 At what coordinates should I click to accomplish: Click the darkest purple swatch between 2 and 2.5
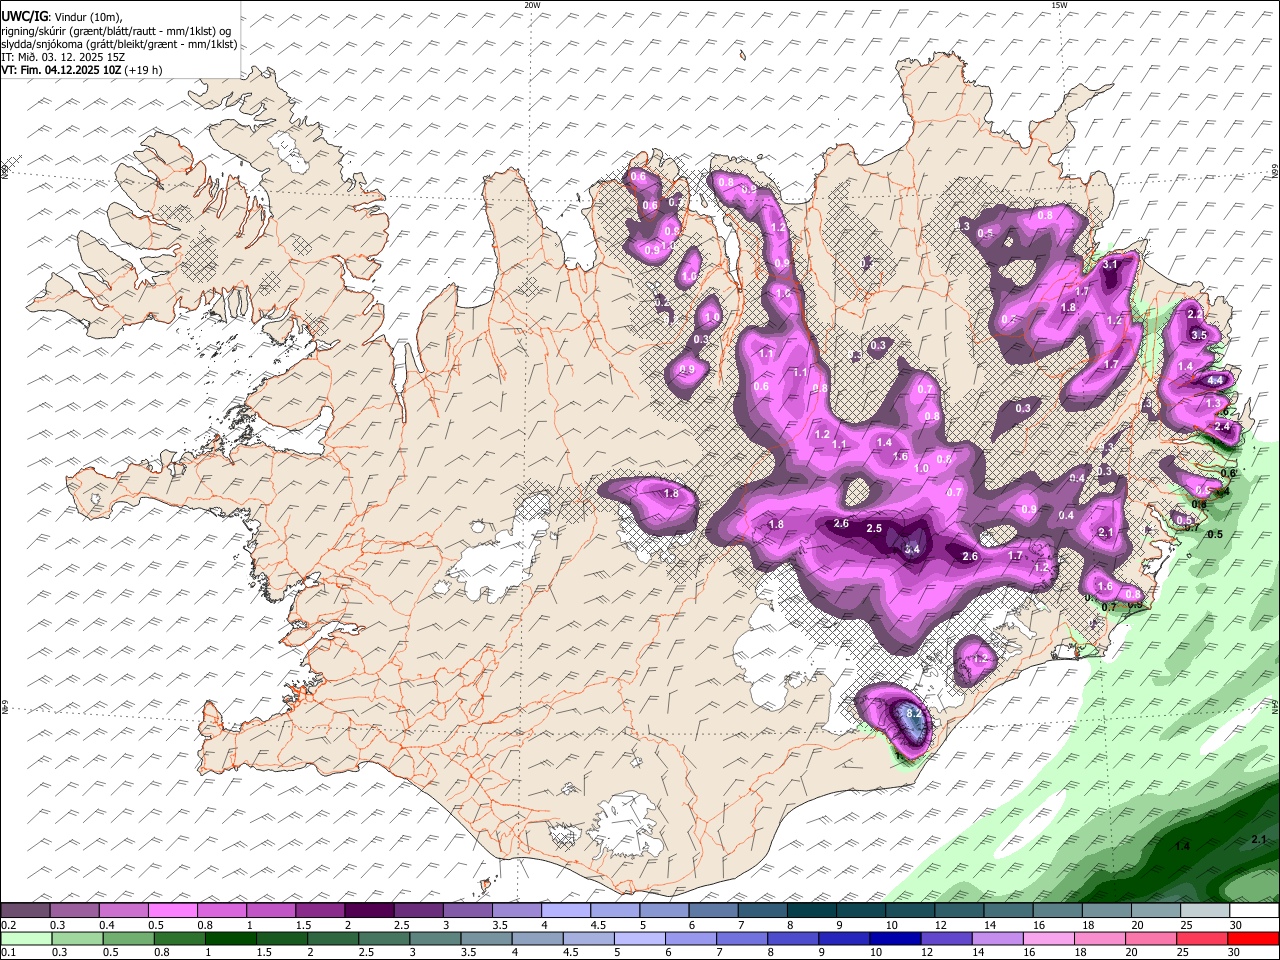(368, 910)
